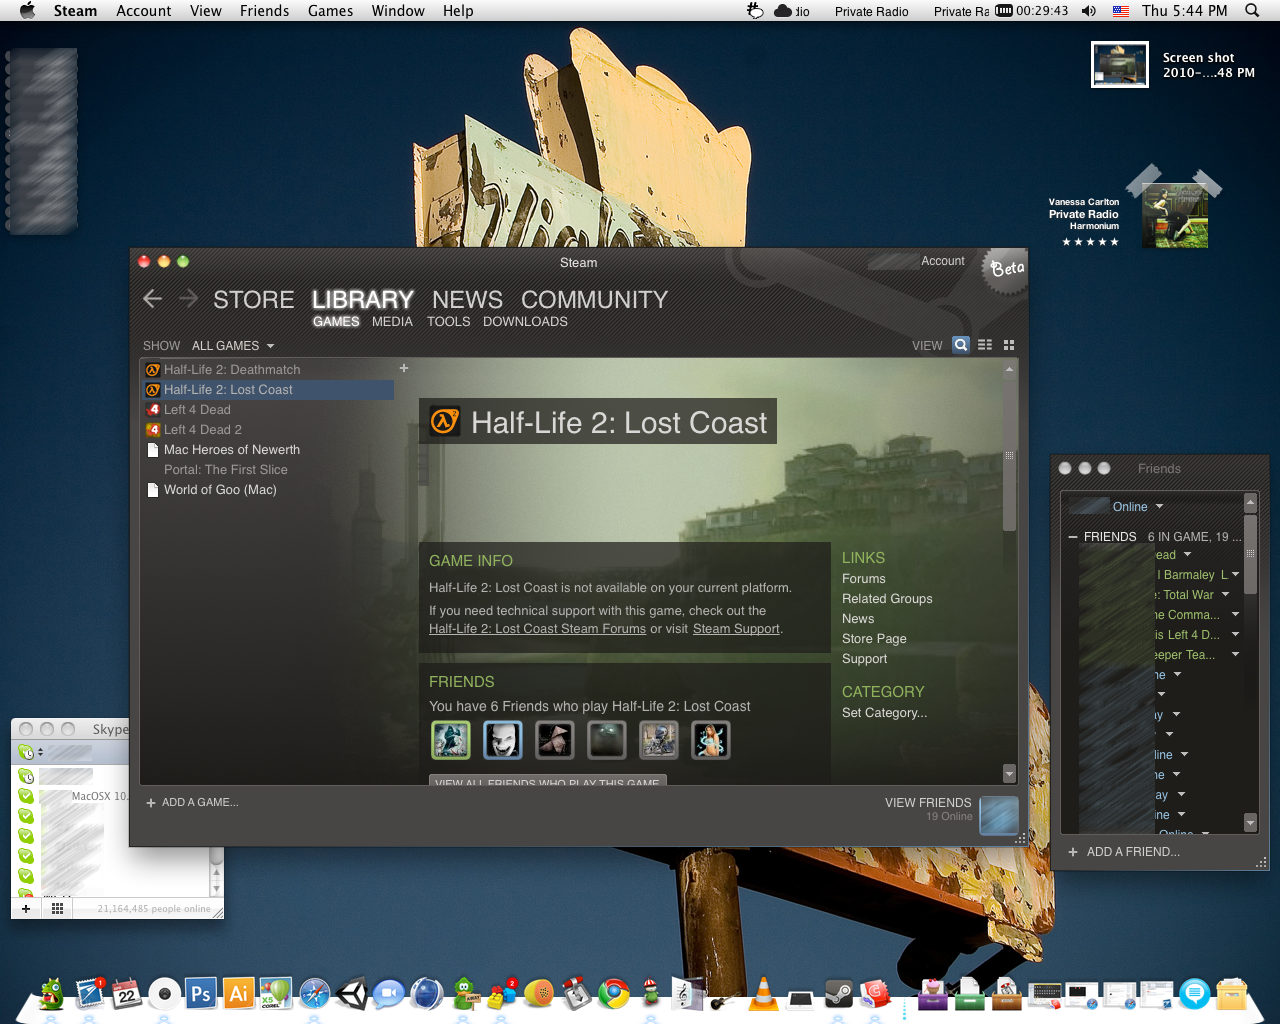The height and width of the screenshot is (1024, 1280).
Task: Click the Beta badge in the Steam window
Action: pyautogui.click(x=1006, y=269)
